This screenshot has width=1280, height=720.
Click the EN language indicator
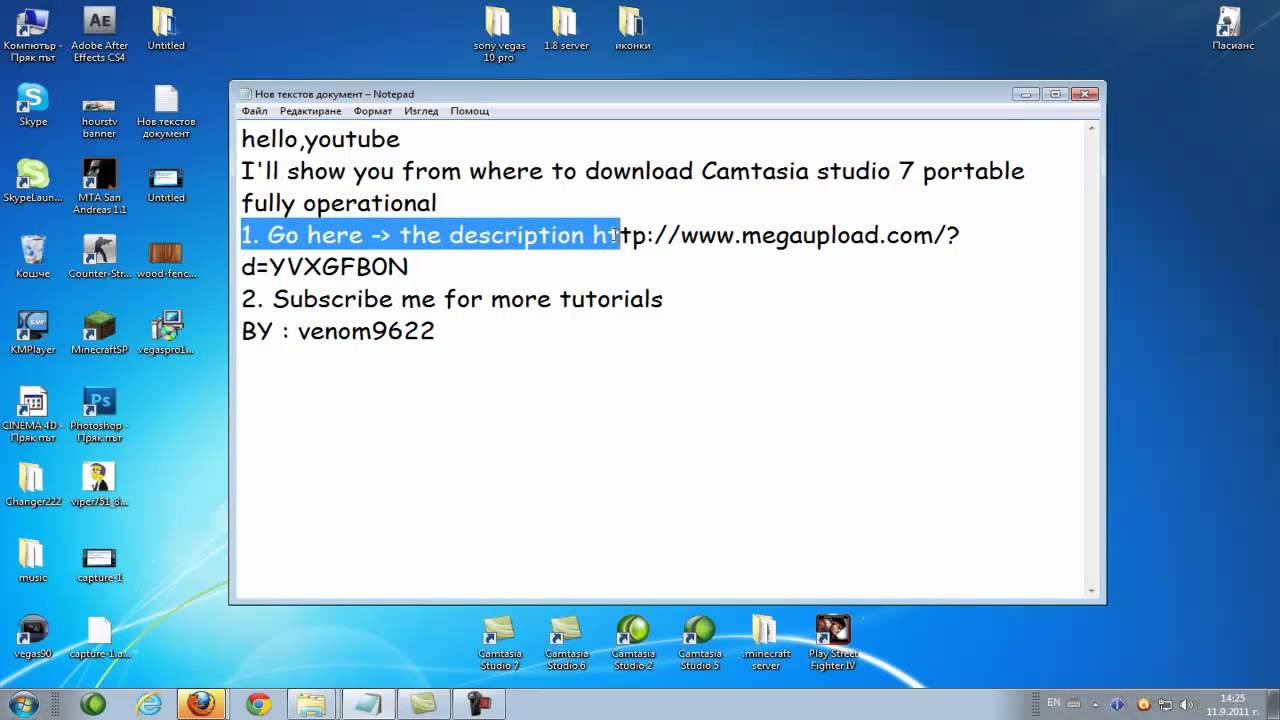coord(1054,703)
